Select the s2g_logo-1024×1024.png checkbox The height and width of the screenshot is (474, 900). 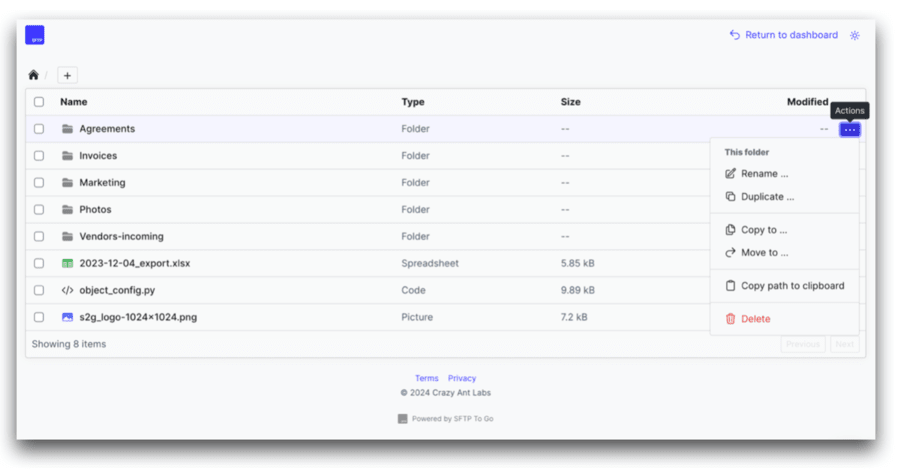pos(39,317)
